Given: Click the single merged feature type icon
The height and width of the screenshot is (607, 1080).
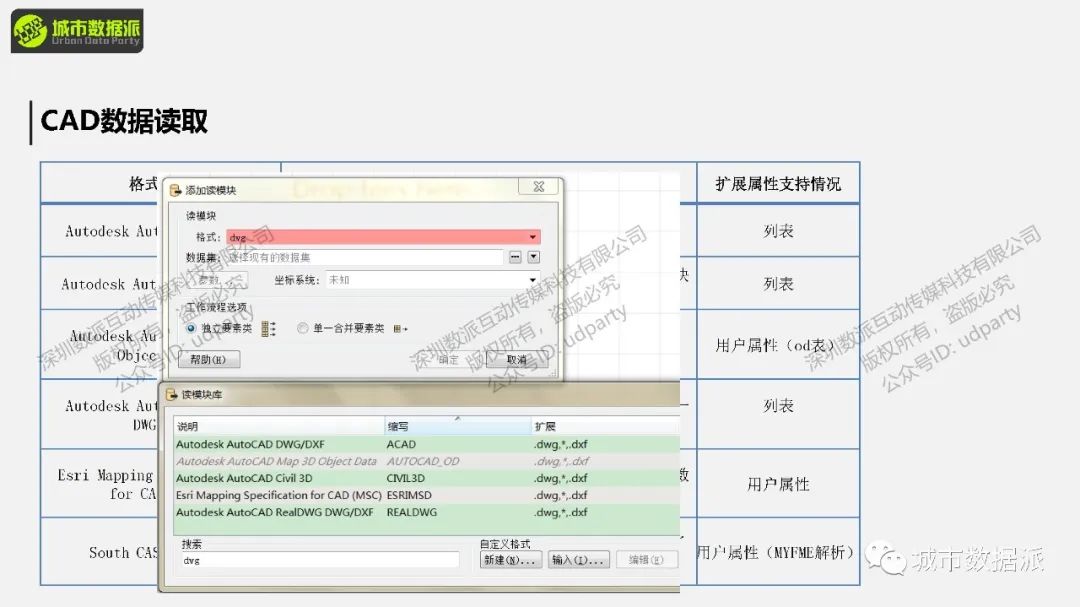Looking at the screenshot, I should (x=400, y=329).
